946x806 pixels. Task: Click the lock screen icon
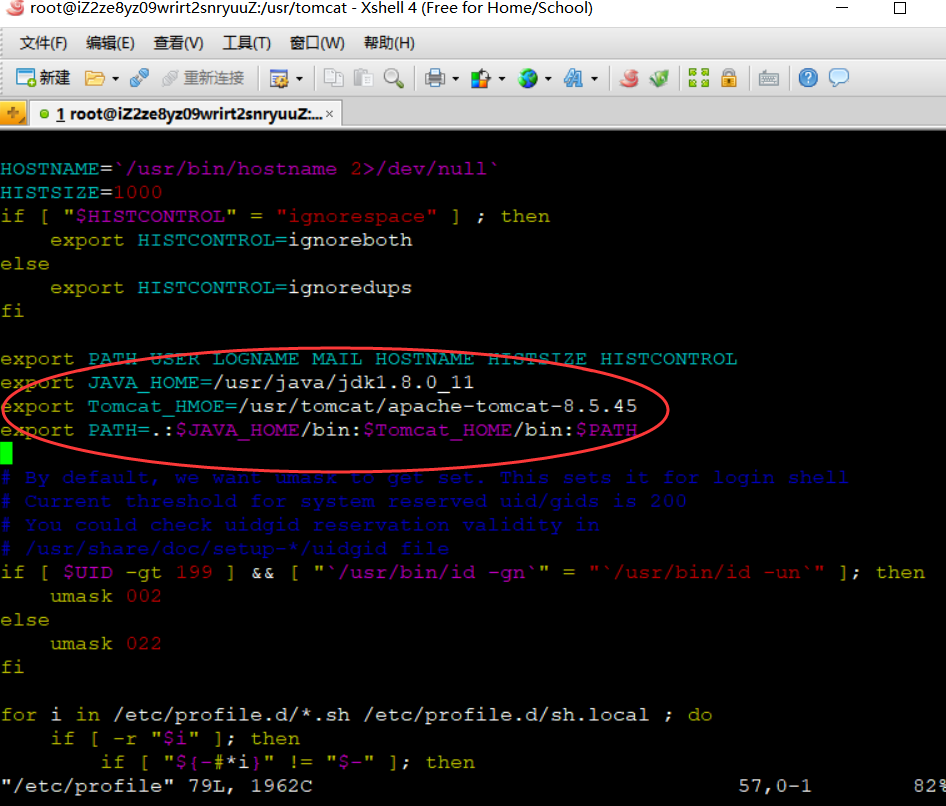729,78
